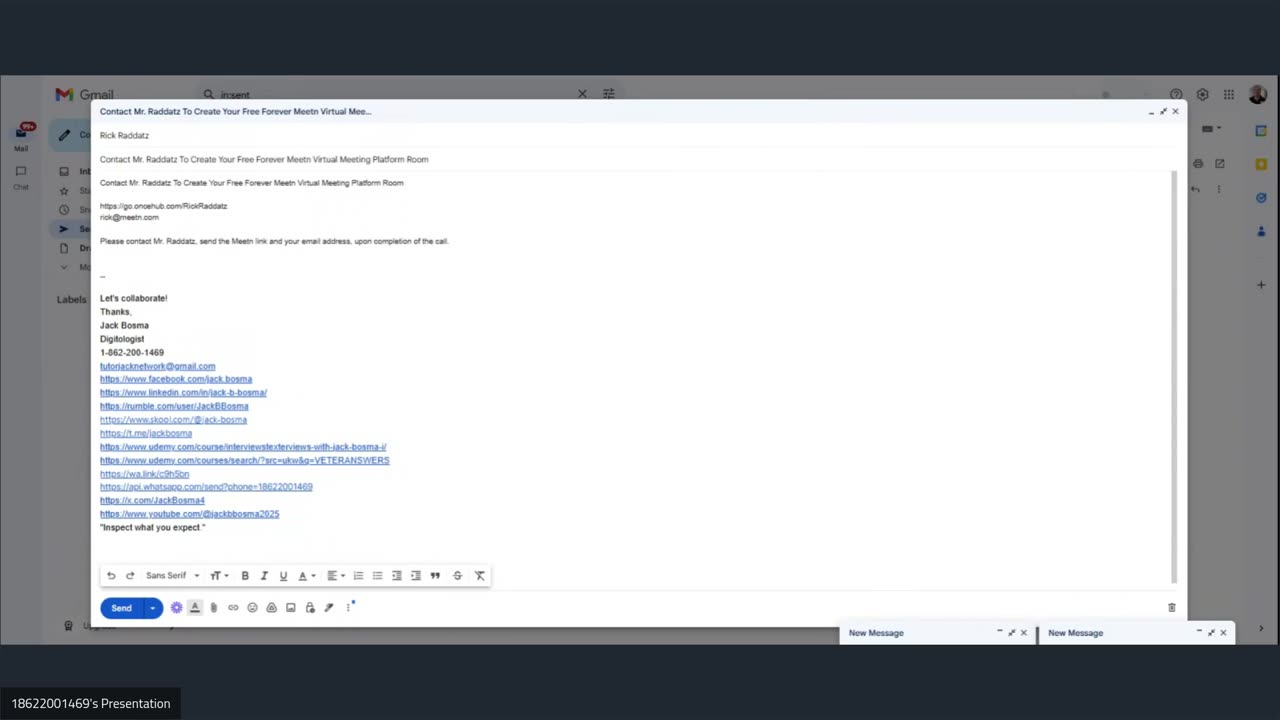Open the go.oncehub.com/RickRaddatz text line

click(163, 206)
